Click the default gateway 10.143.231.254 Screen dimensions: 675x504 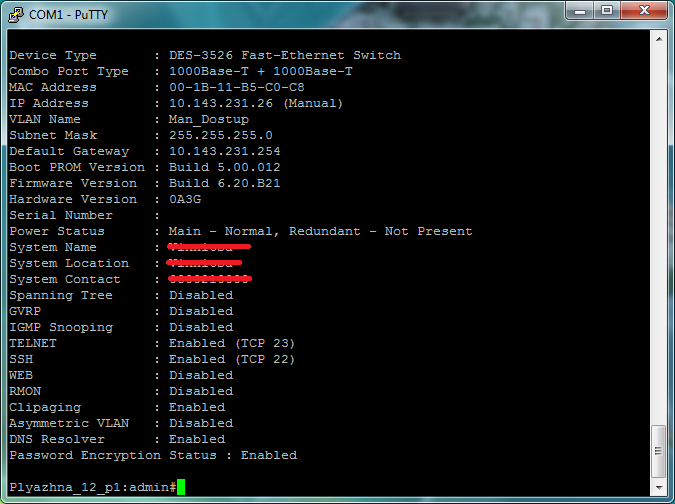(x=225, y=152)
